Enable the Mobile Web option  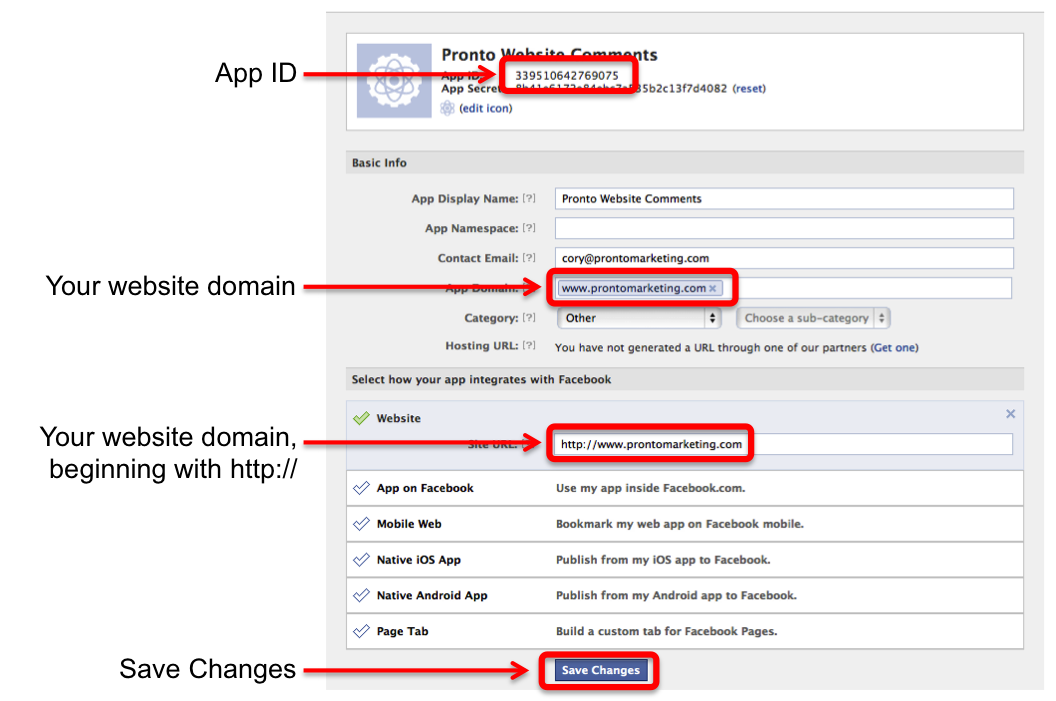[362, 523]
